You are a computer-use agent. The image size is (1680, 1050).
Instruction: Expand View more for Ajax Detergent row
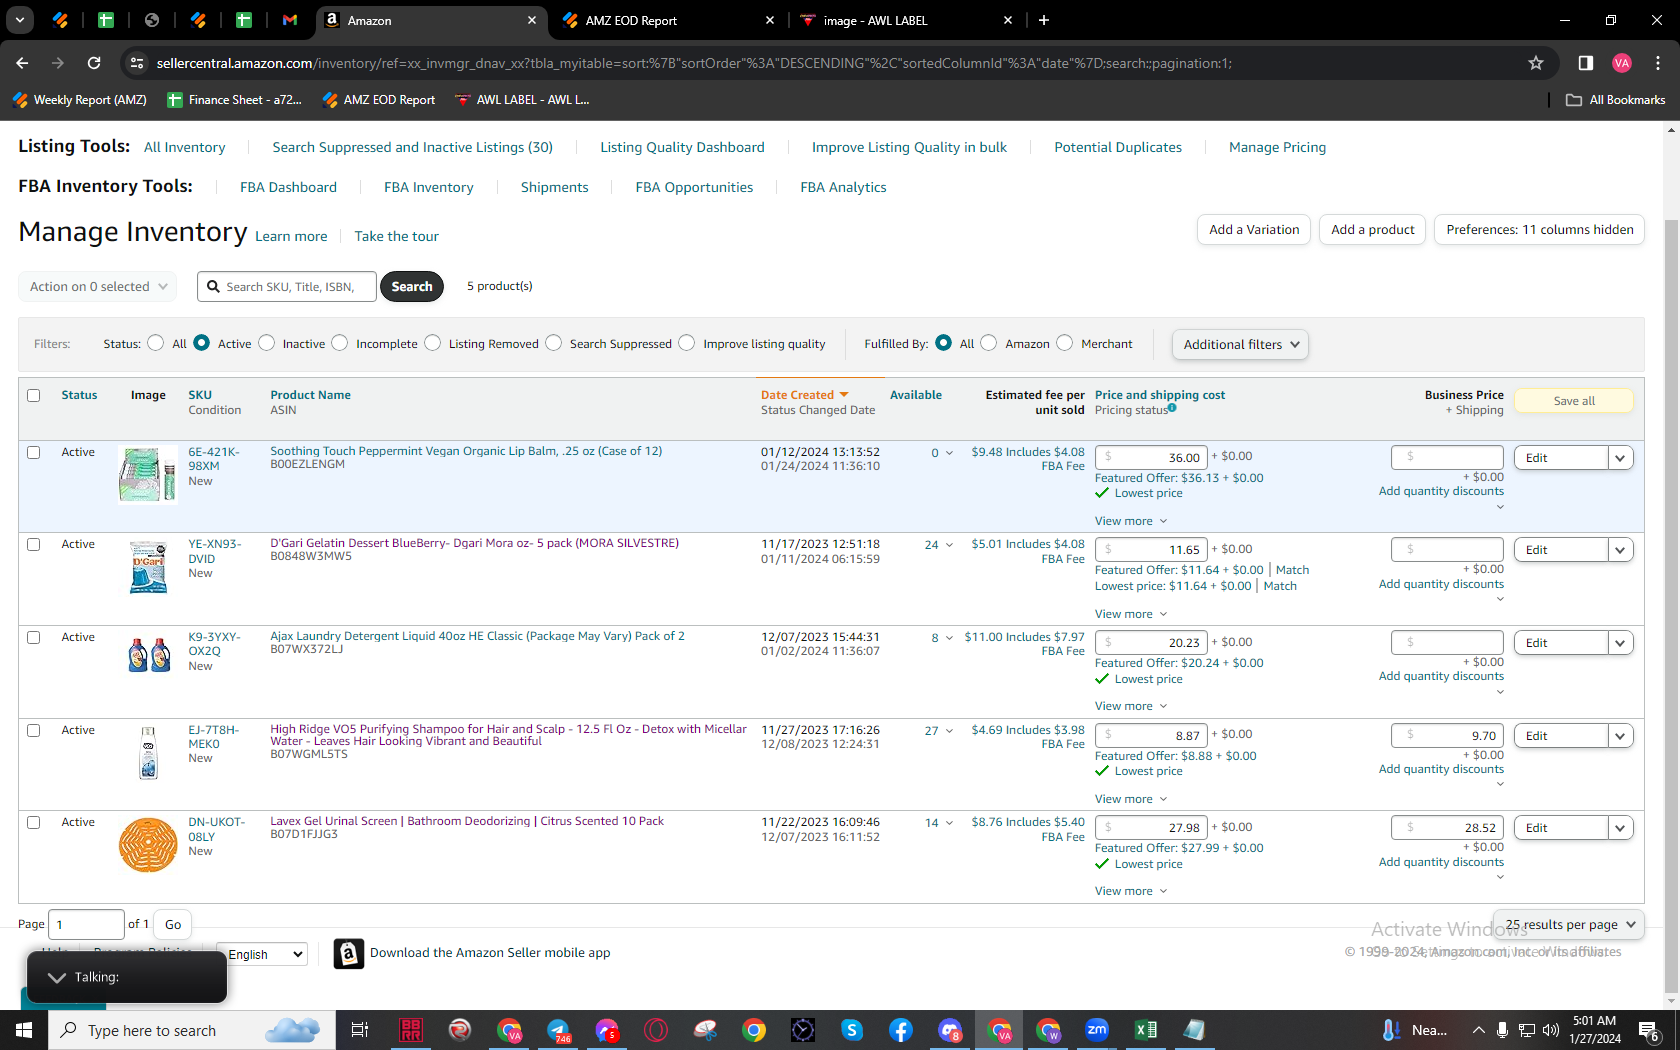point(1131,706)
